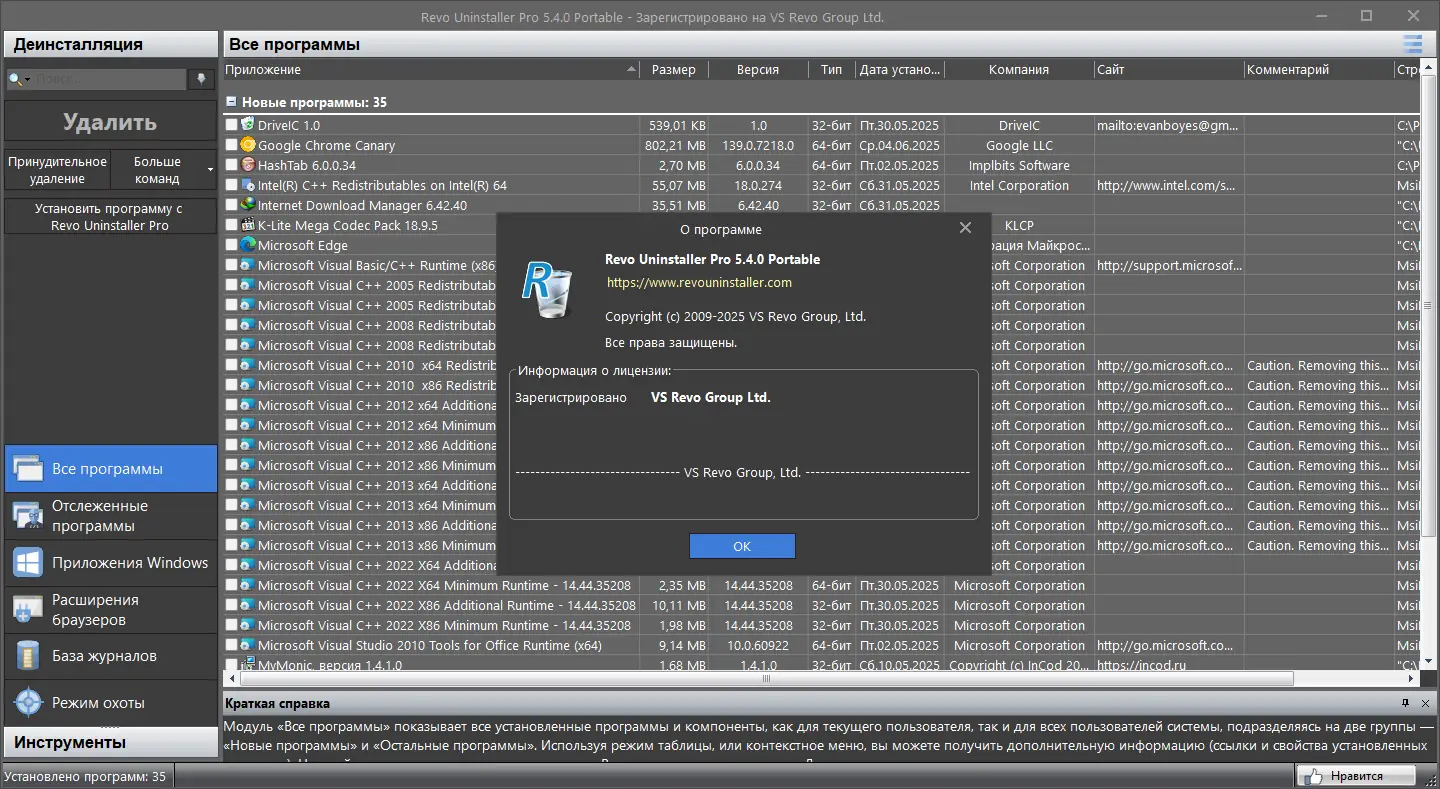The height and width of the screenshot is (789, 1440).
Task: Collapse the Новые программы group
Action: (x=231, y=102)
